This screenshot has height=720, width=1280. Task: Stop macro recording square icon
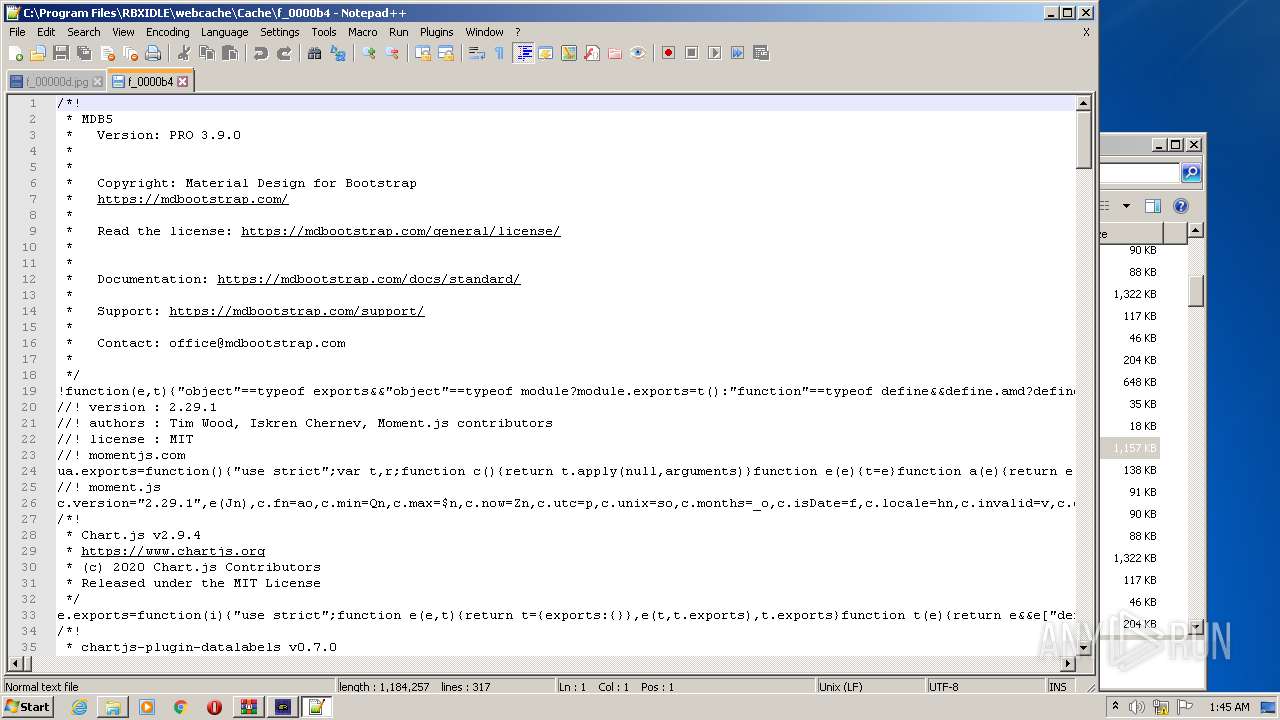[x=691, y=53]
